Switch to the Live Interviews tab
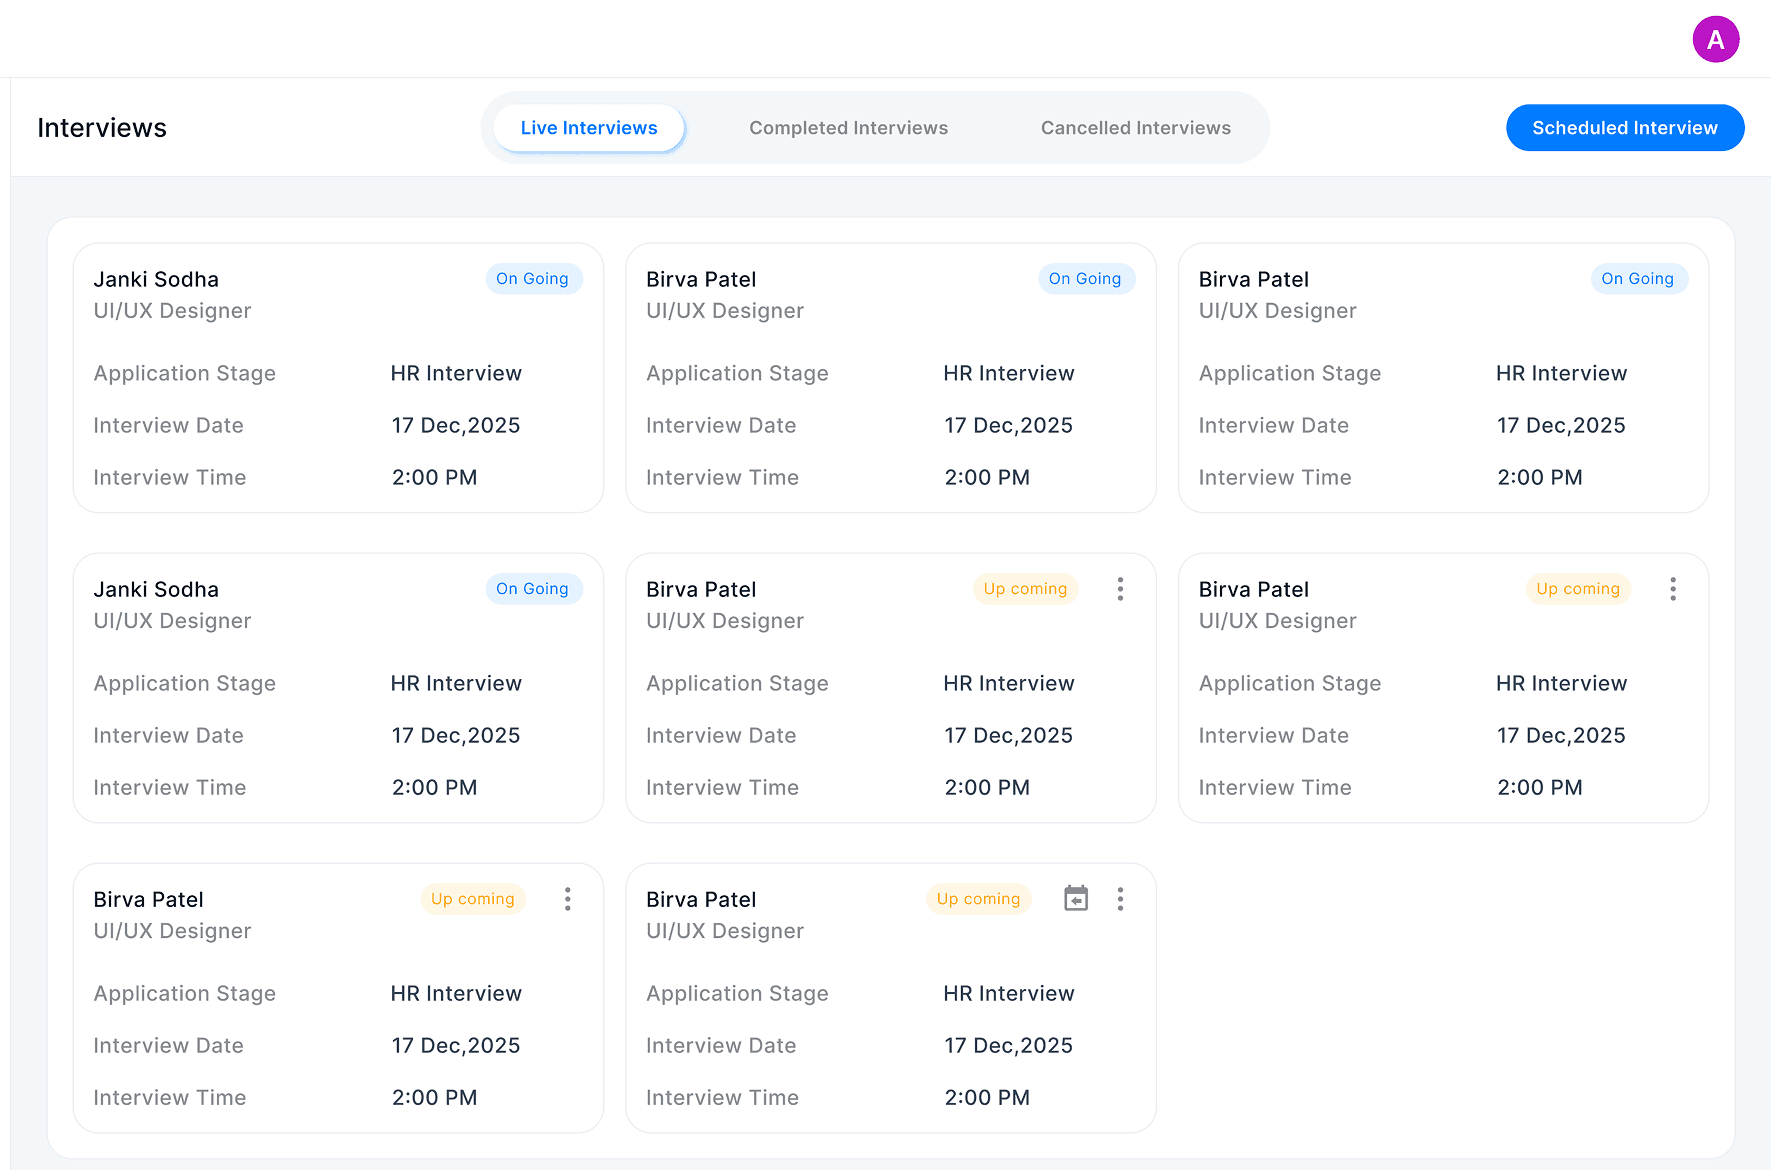The width and height of the screenshot is (1771, 1170). click(589, 128)
